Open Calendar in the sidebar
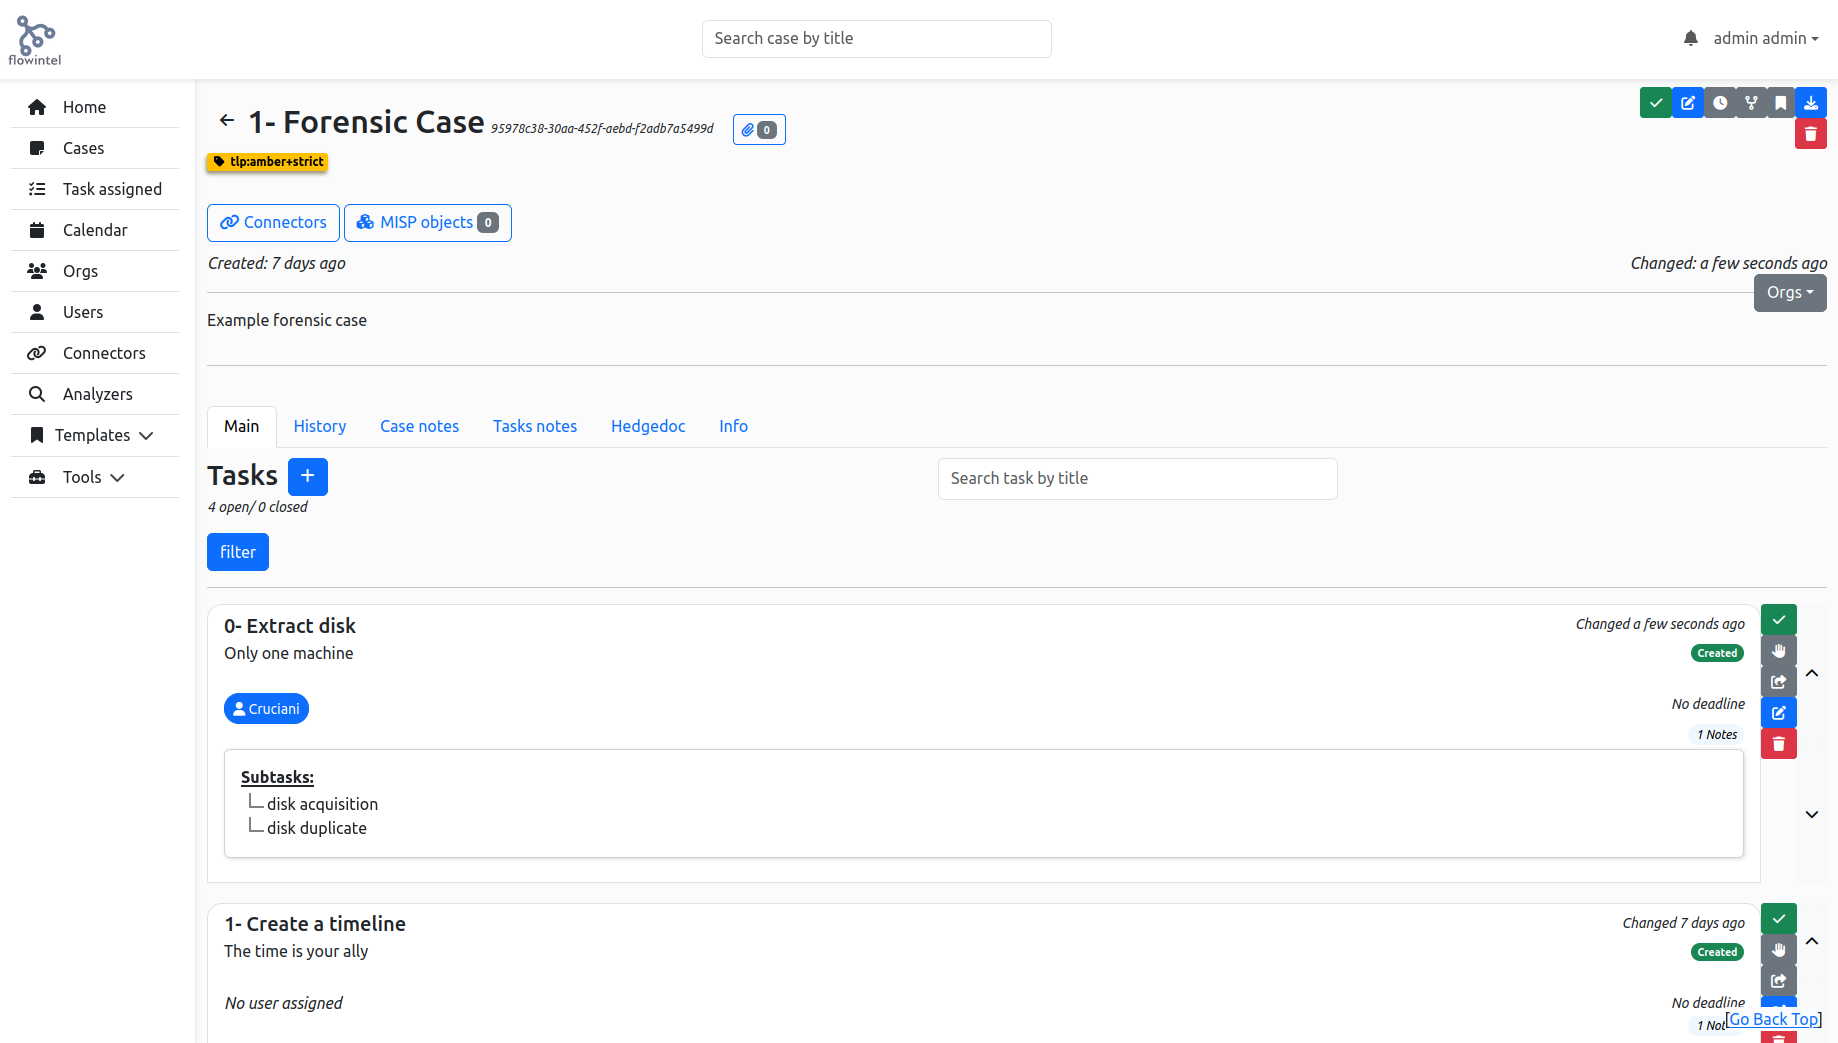 [95, 230]
